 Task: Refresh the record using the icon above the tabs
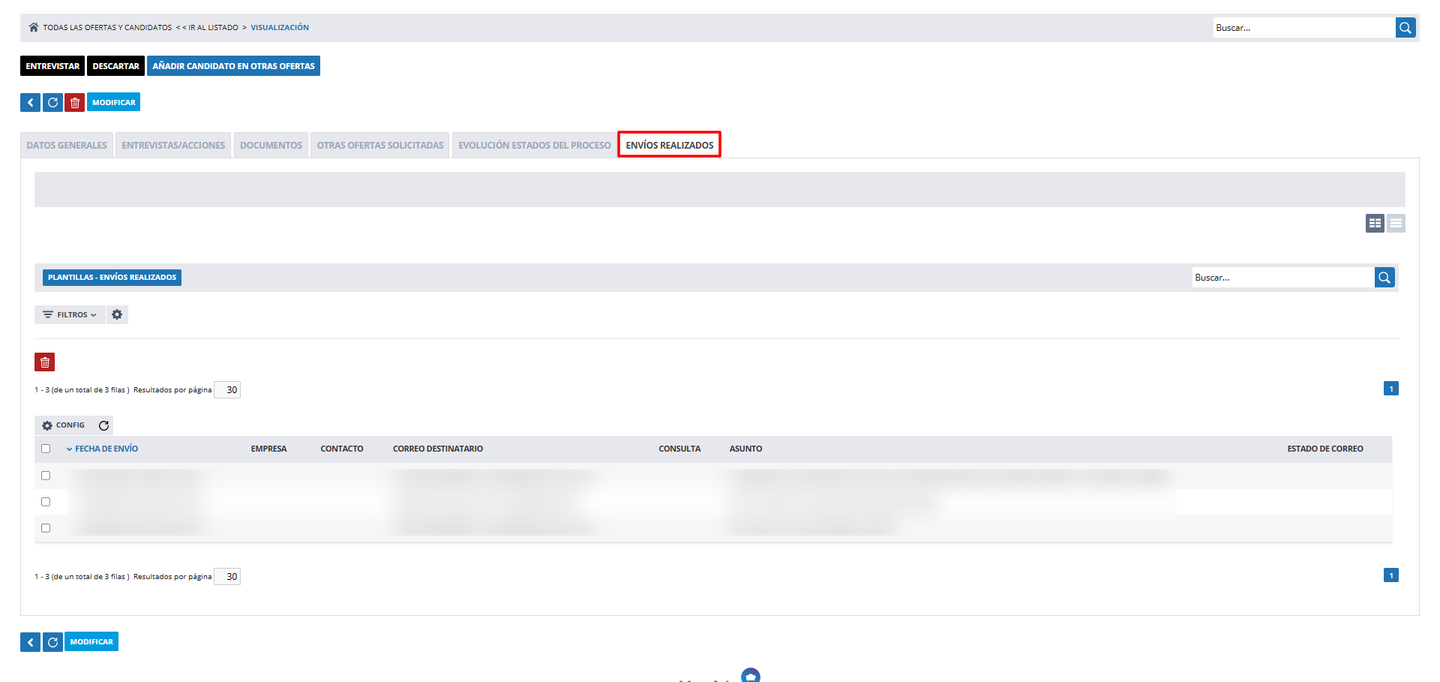pos(53,102)
